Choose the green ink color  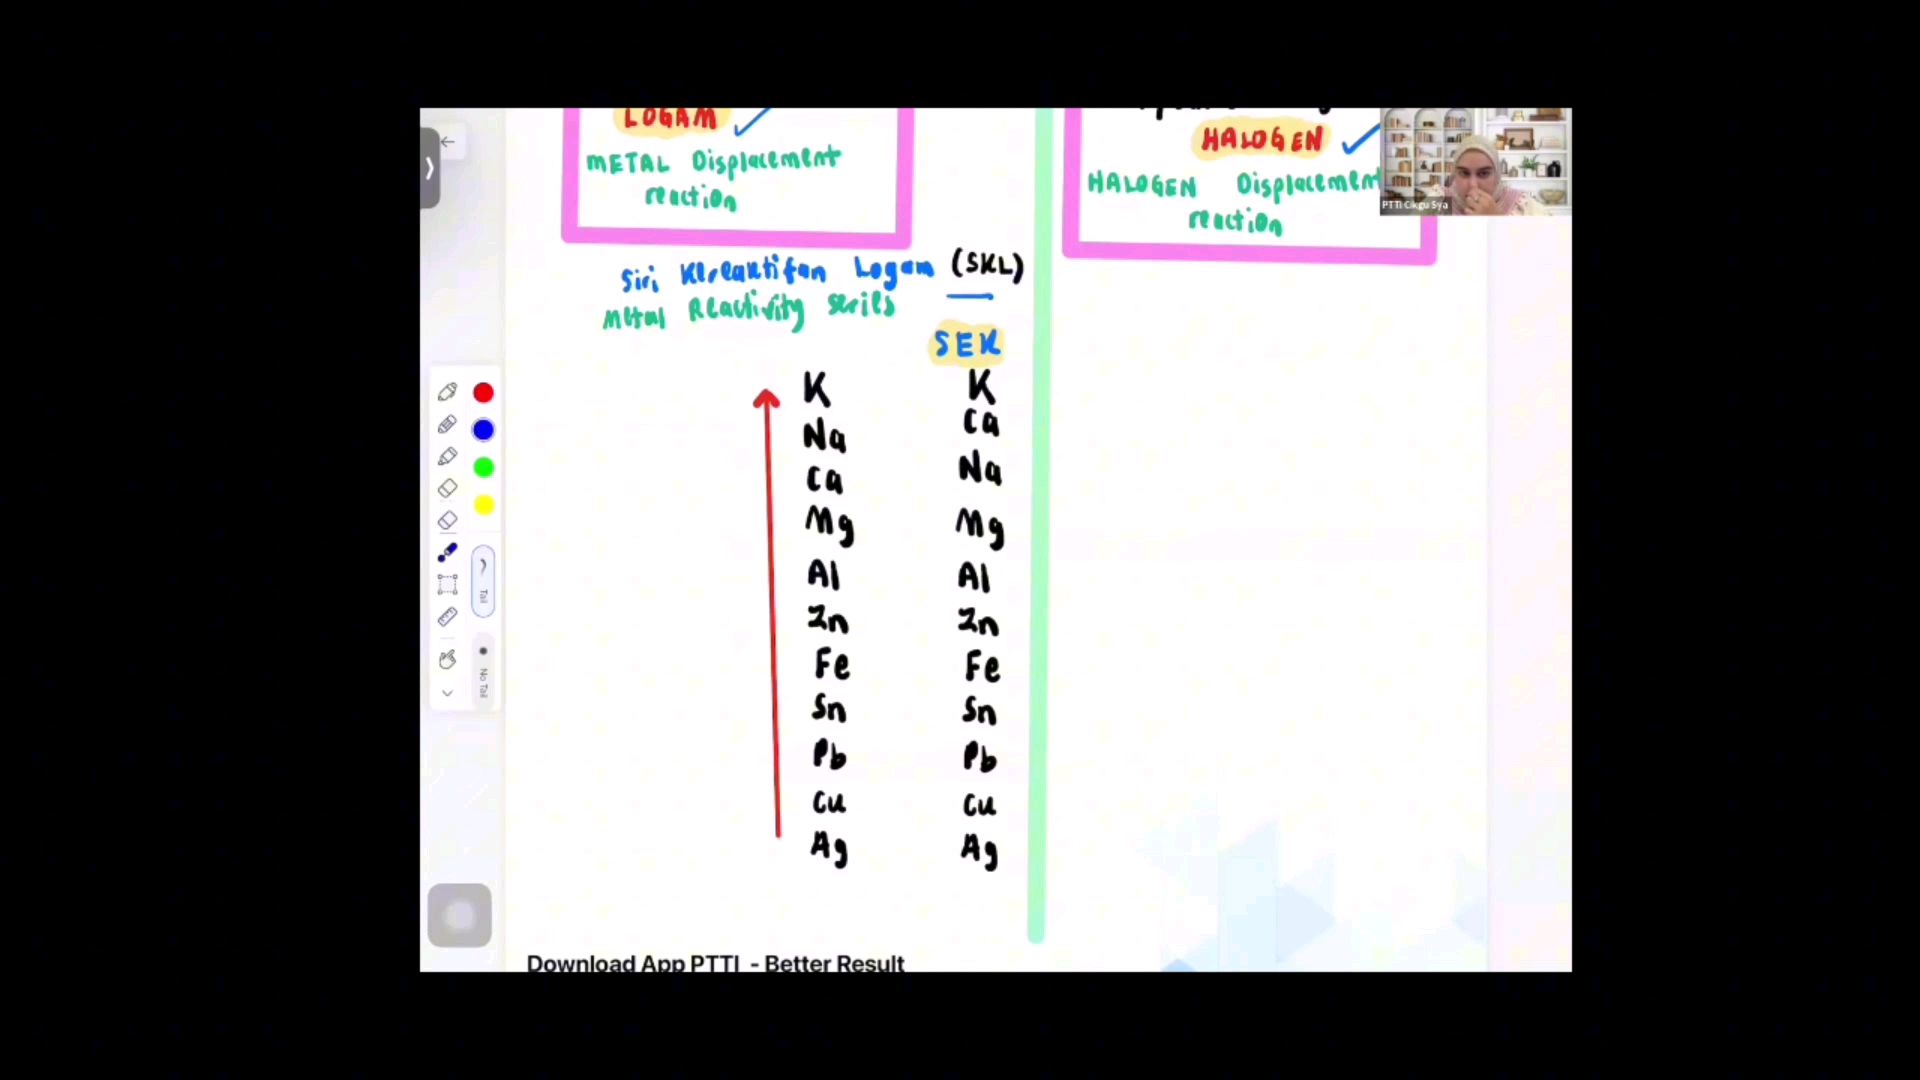click(x=483, y=467)
